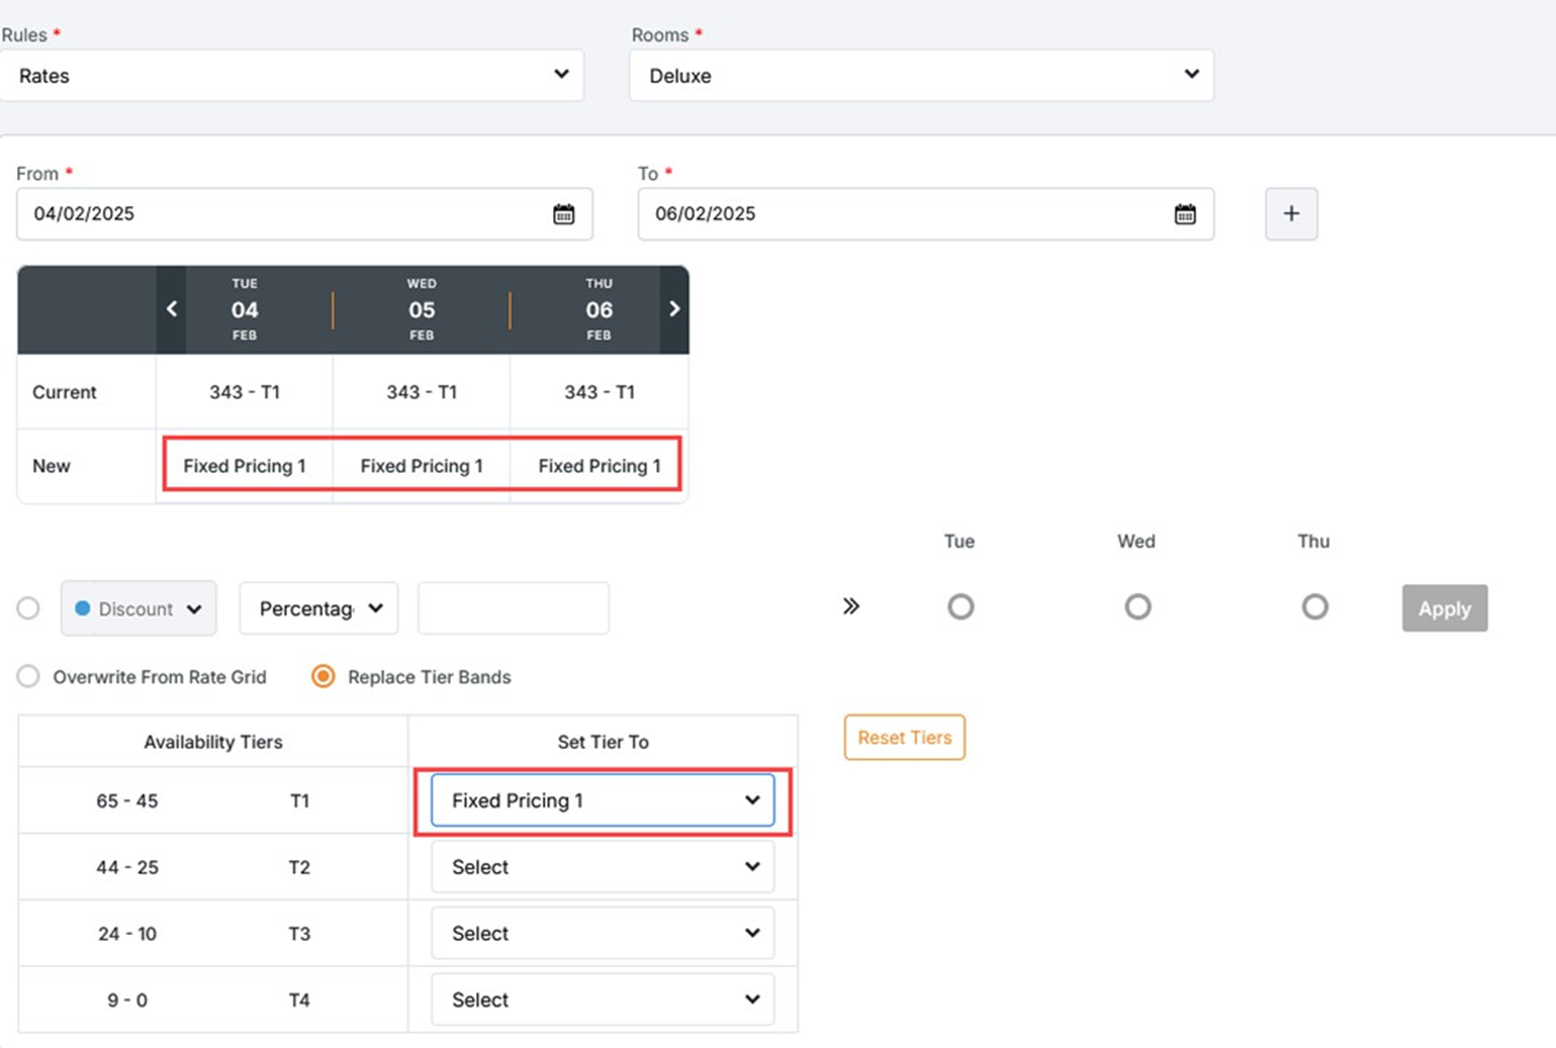1556x1048 pixels.
Task: Expand the Rooms dropdown showing Deluxe
Action: pyautogui.click(x=921, y=76)
